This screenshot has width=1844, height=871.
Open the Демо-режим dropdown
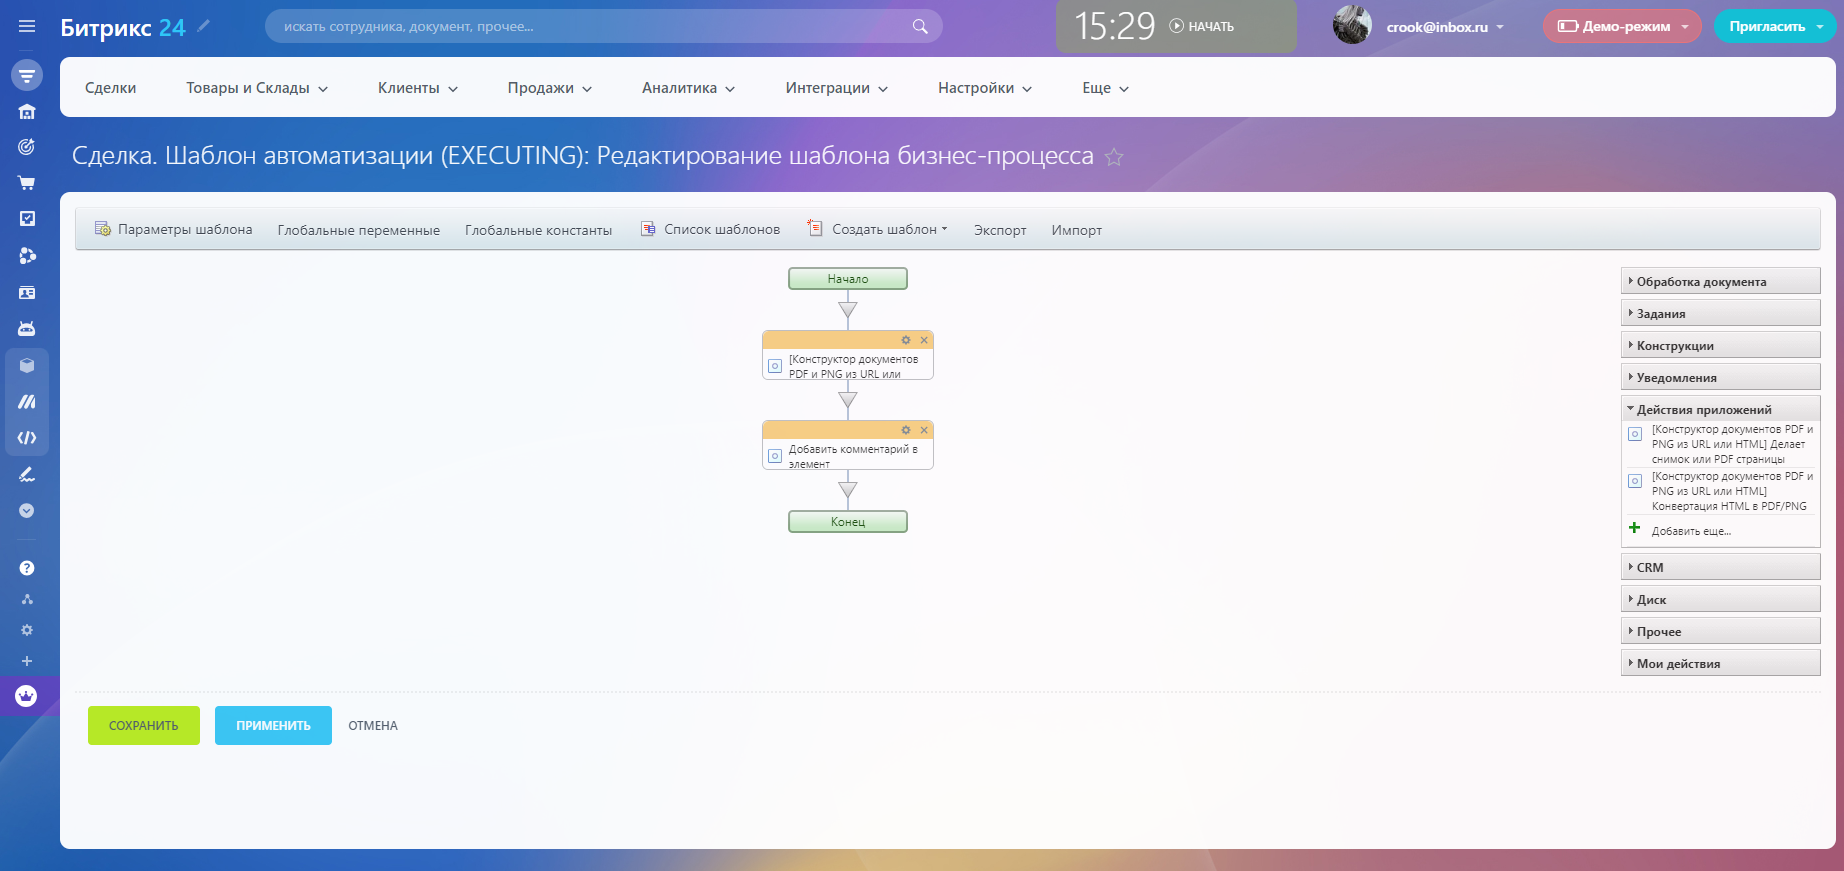click(x=1622, y=27)
